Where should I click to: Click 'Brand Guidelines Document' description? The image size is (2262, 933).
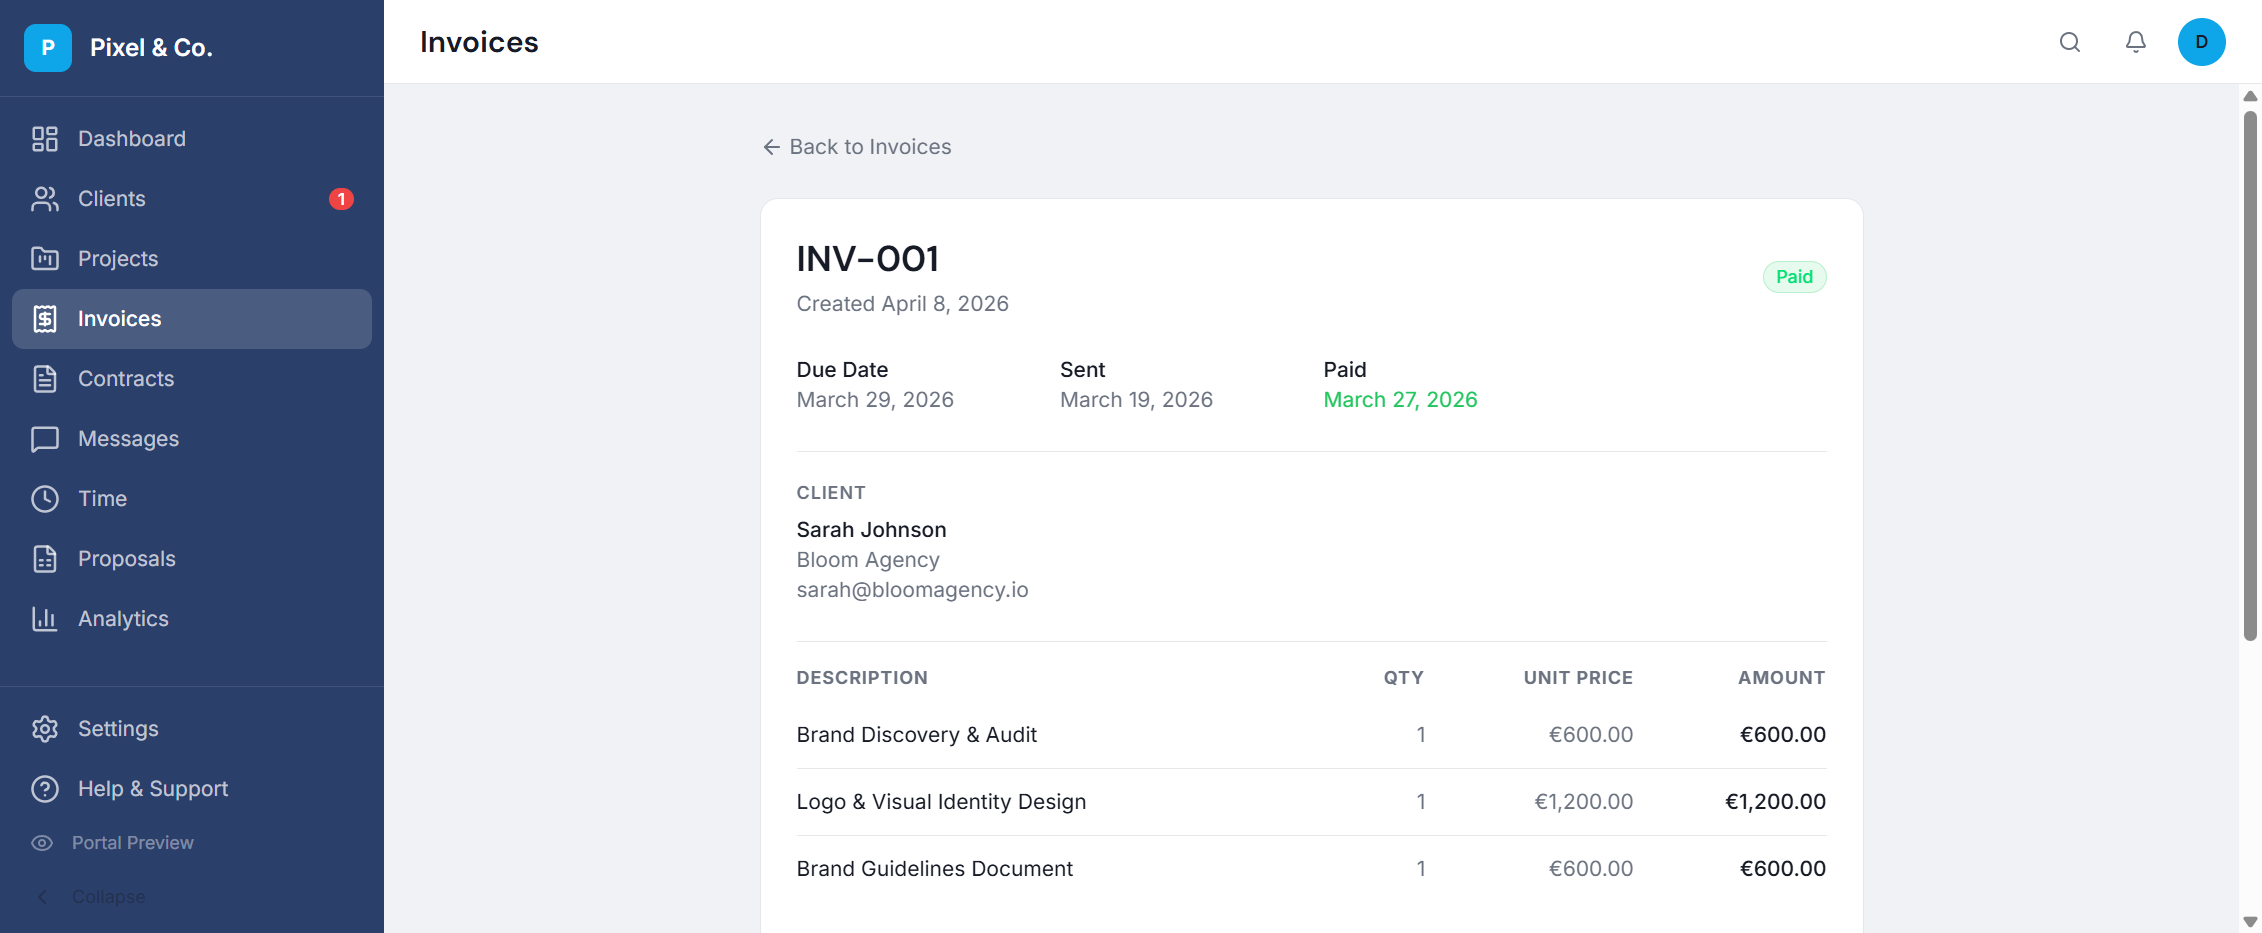click(935, 869)
